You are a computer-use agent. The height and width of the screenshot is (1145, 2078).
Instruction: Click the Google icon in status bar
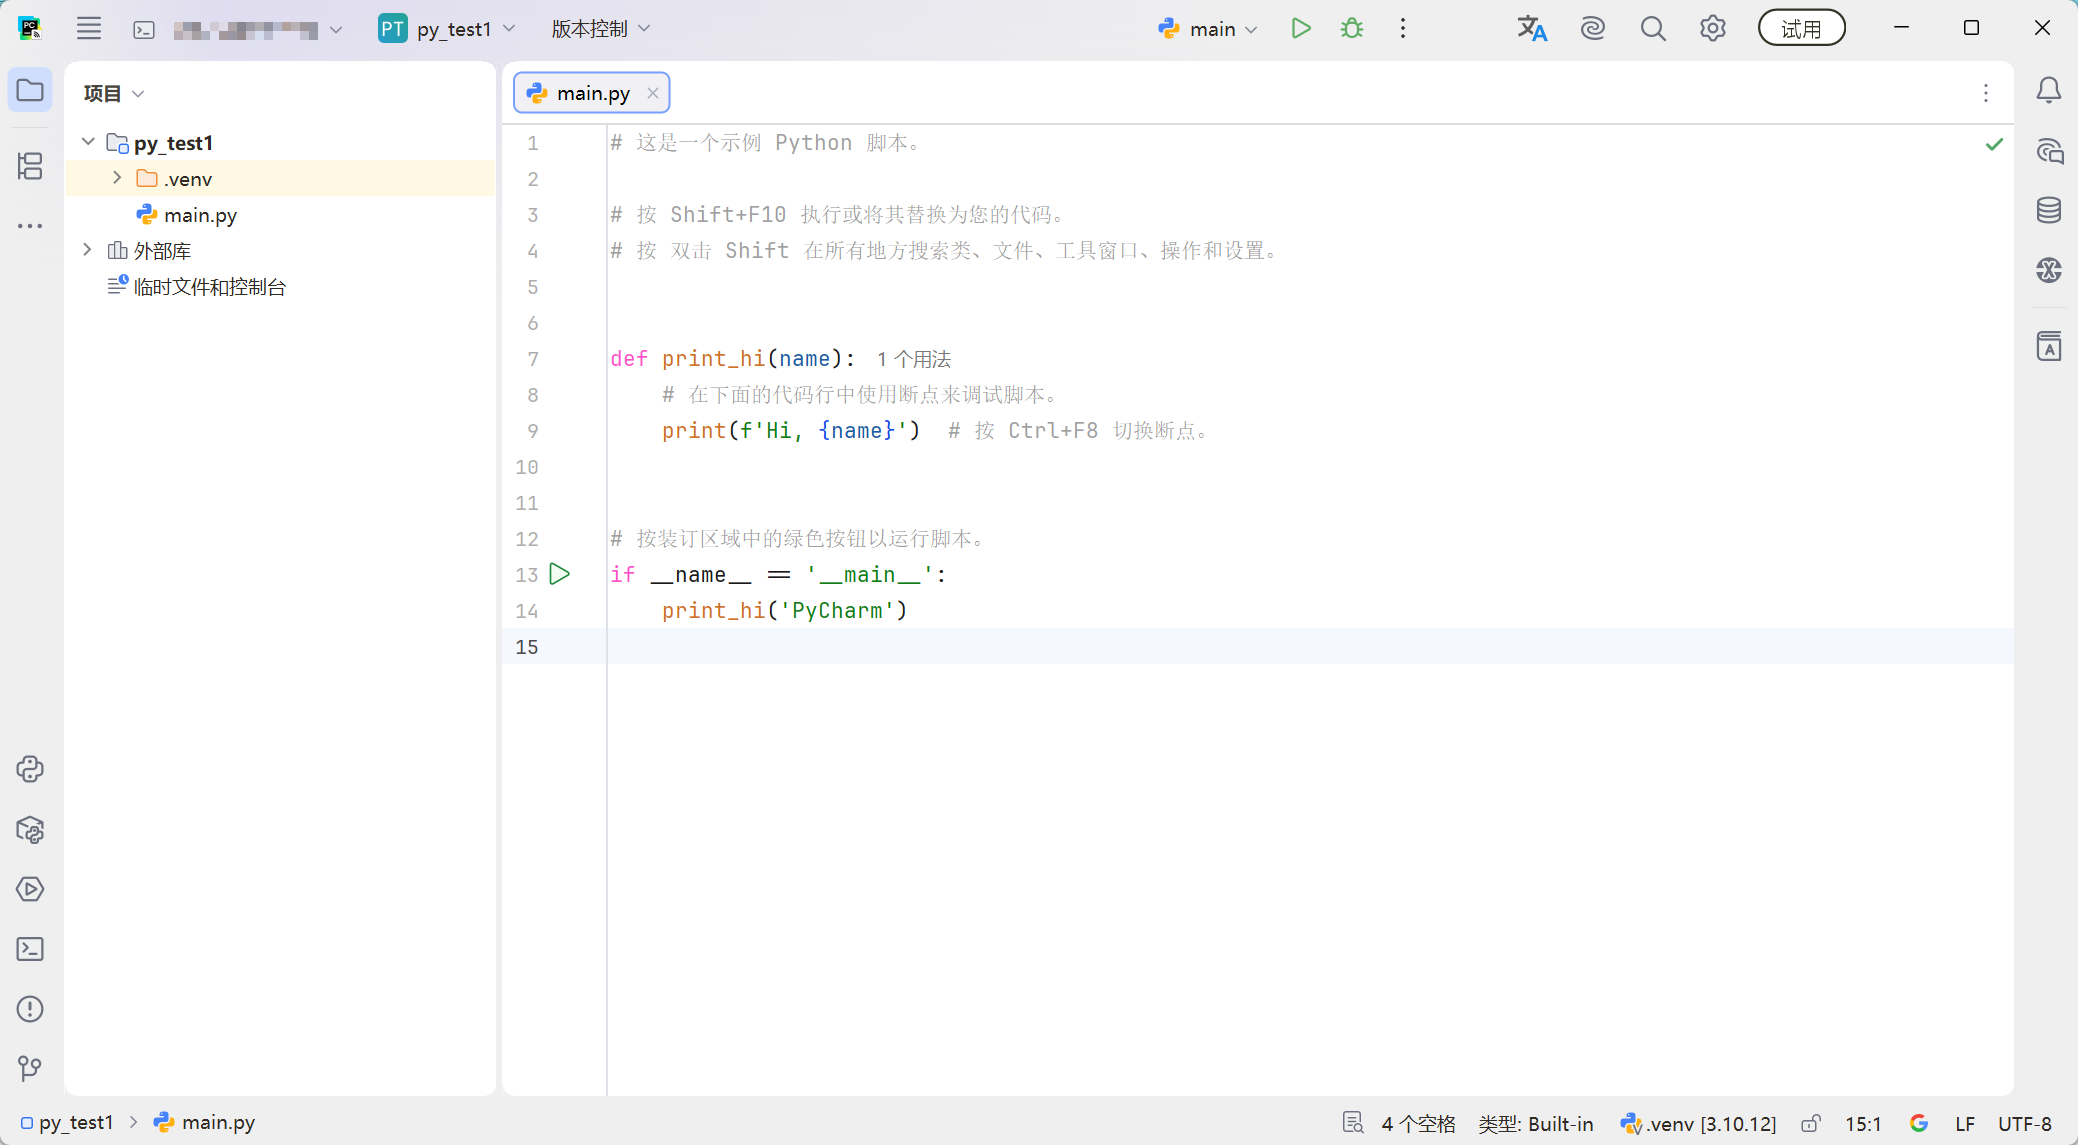tap(1919, 1123)
